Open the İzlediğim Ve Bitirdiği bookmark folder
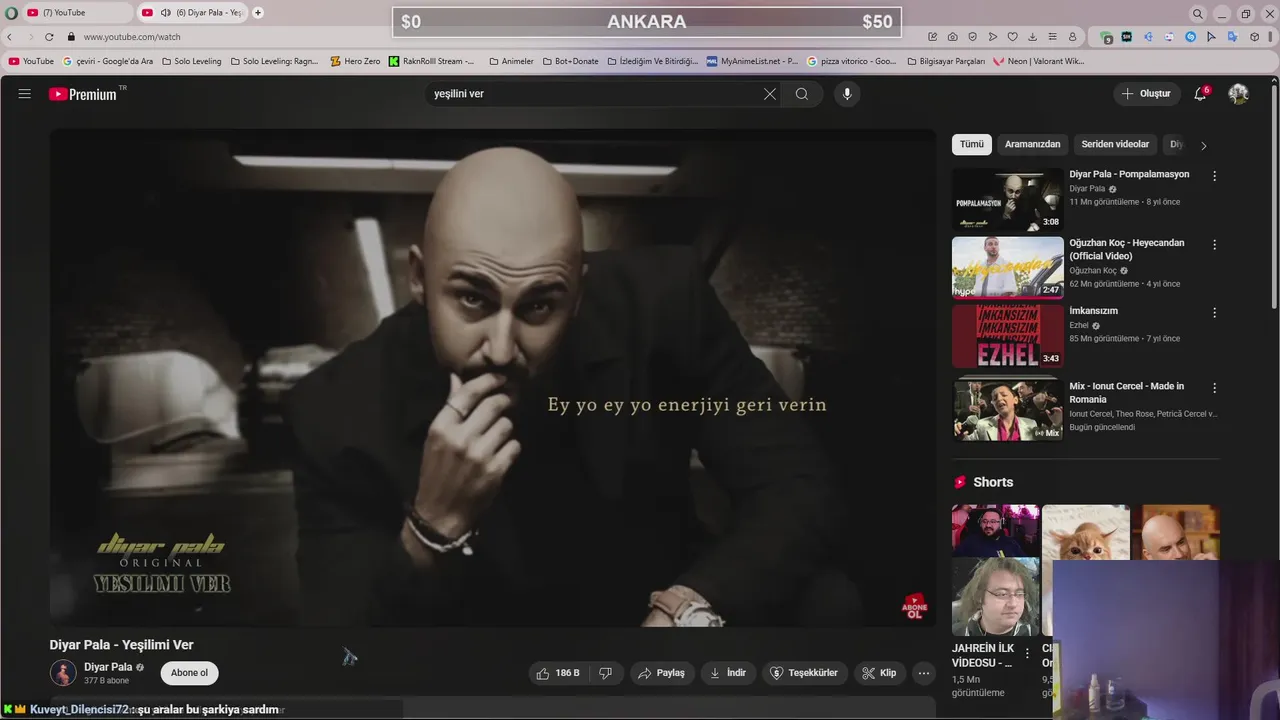Image resolution: width=1280 pixels, height=720 pixels. coord(652,61)
